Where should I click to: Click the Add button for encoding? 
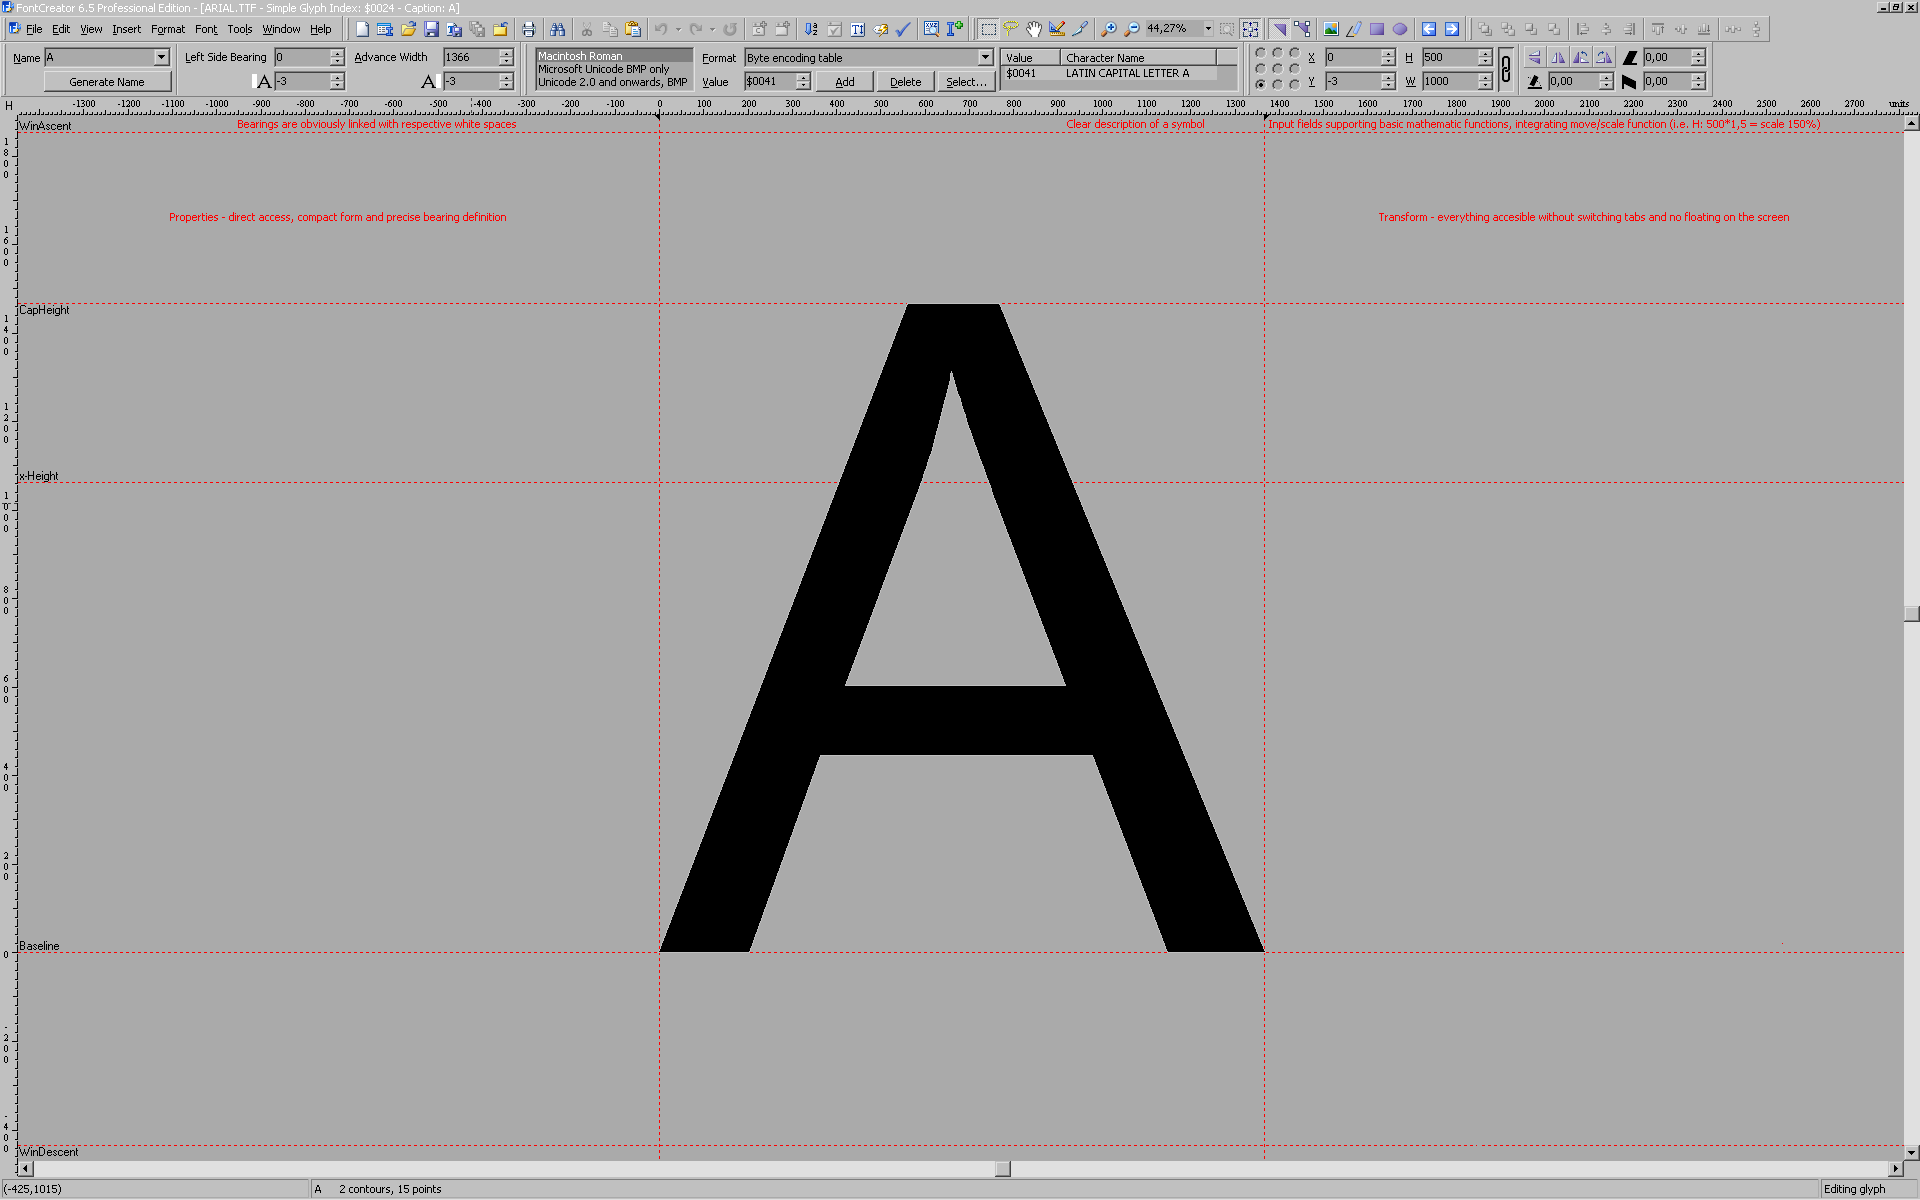847,82
